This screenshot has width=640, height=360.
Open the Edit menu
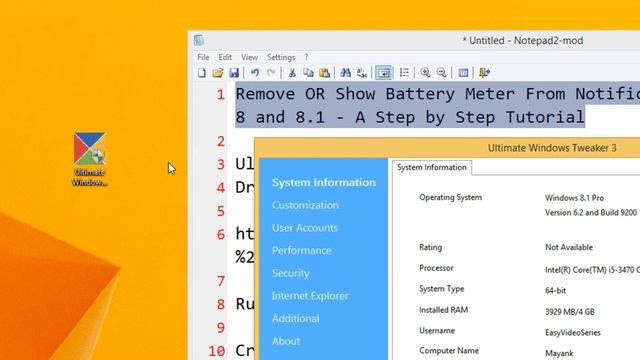(x=225, y=57)
